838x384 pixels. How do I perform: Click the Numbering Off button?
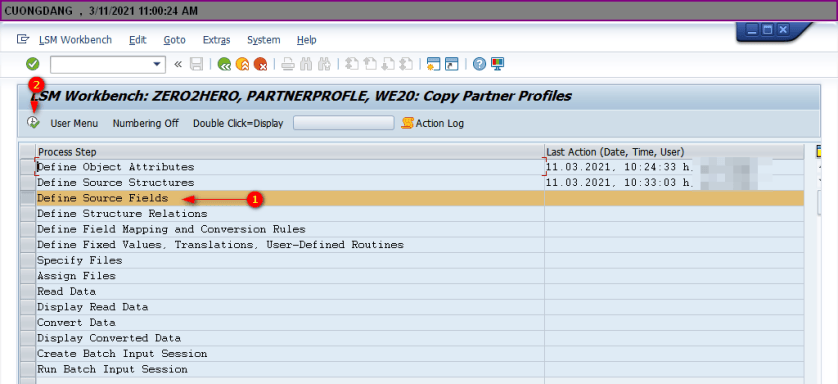[145, 123]
